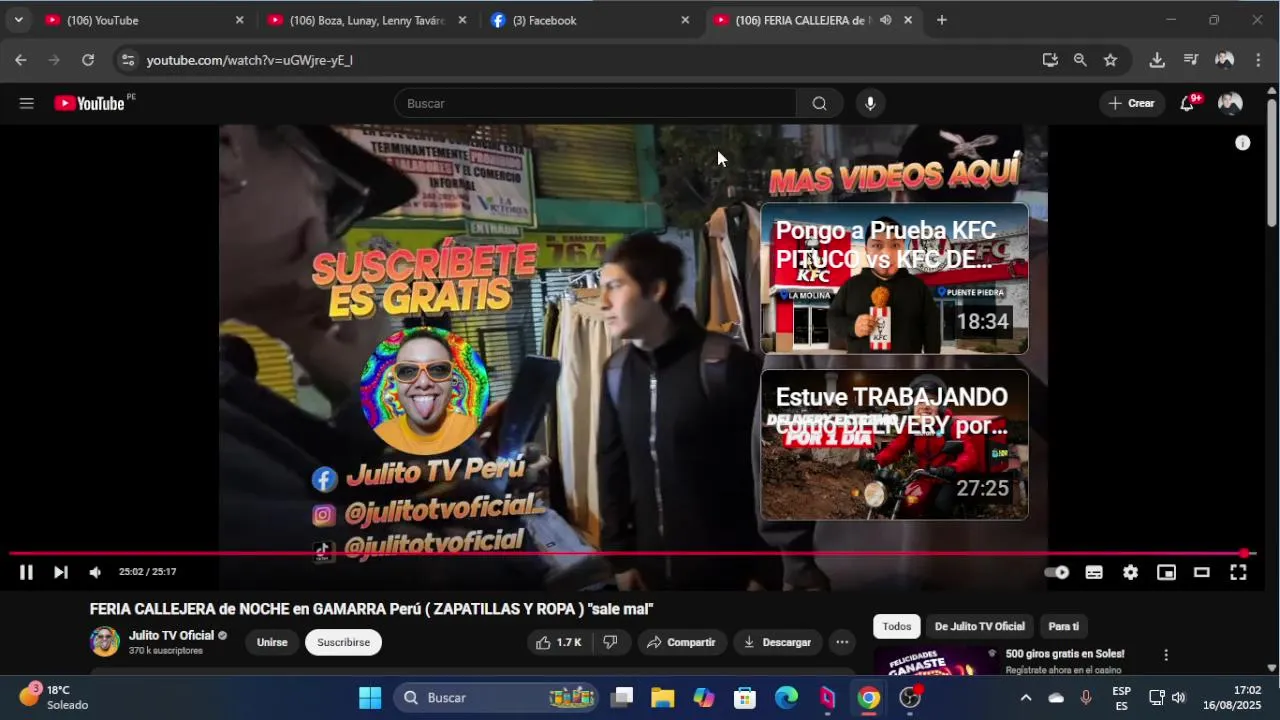Click the search magnifier button in YouTube
Image resolution: width=1280 pixels, height=720 pixels.
click(820, 103)
